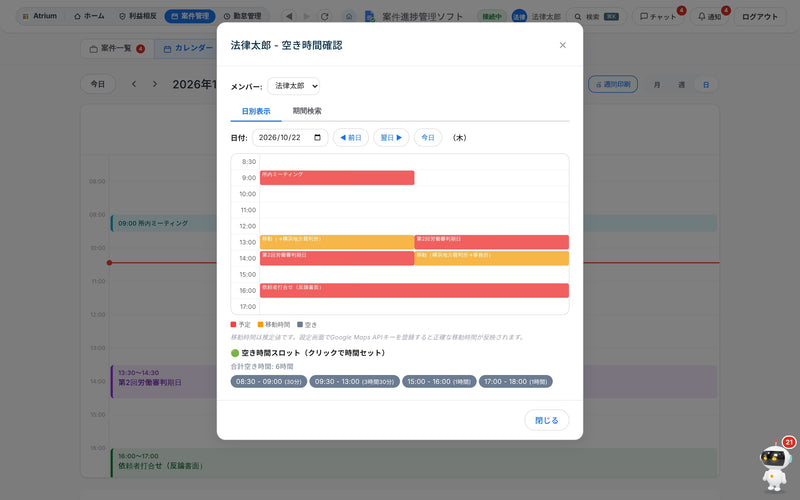Click the 閉じる button
This screenshot has width=800, height=500.
coord(546,420)
